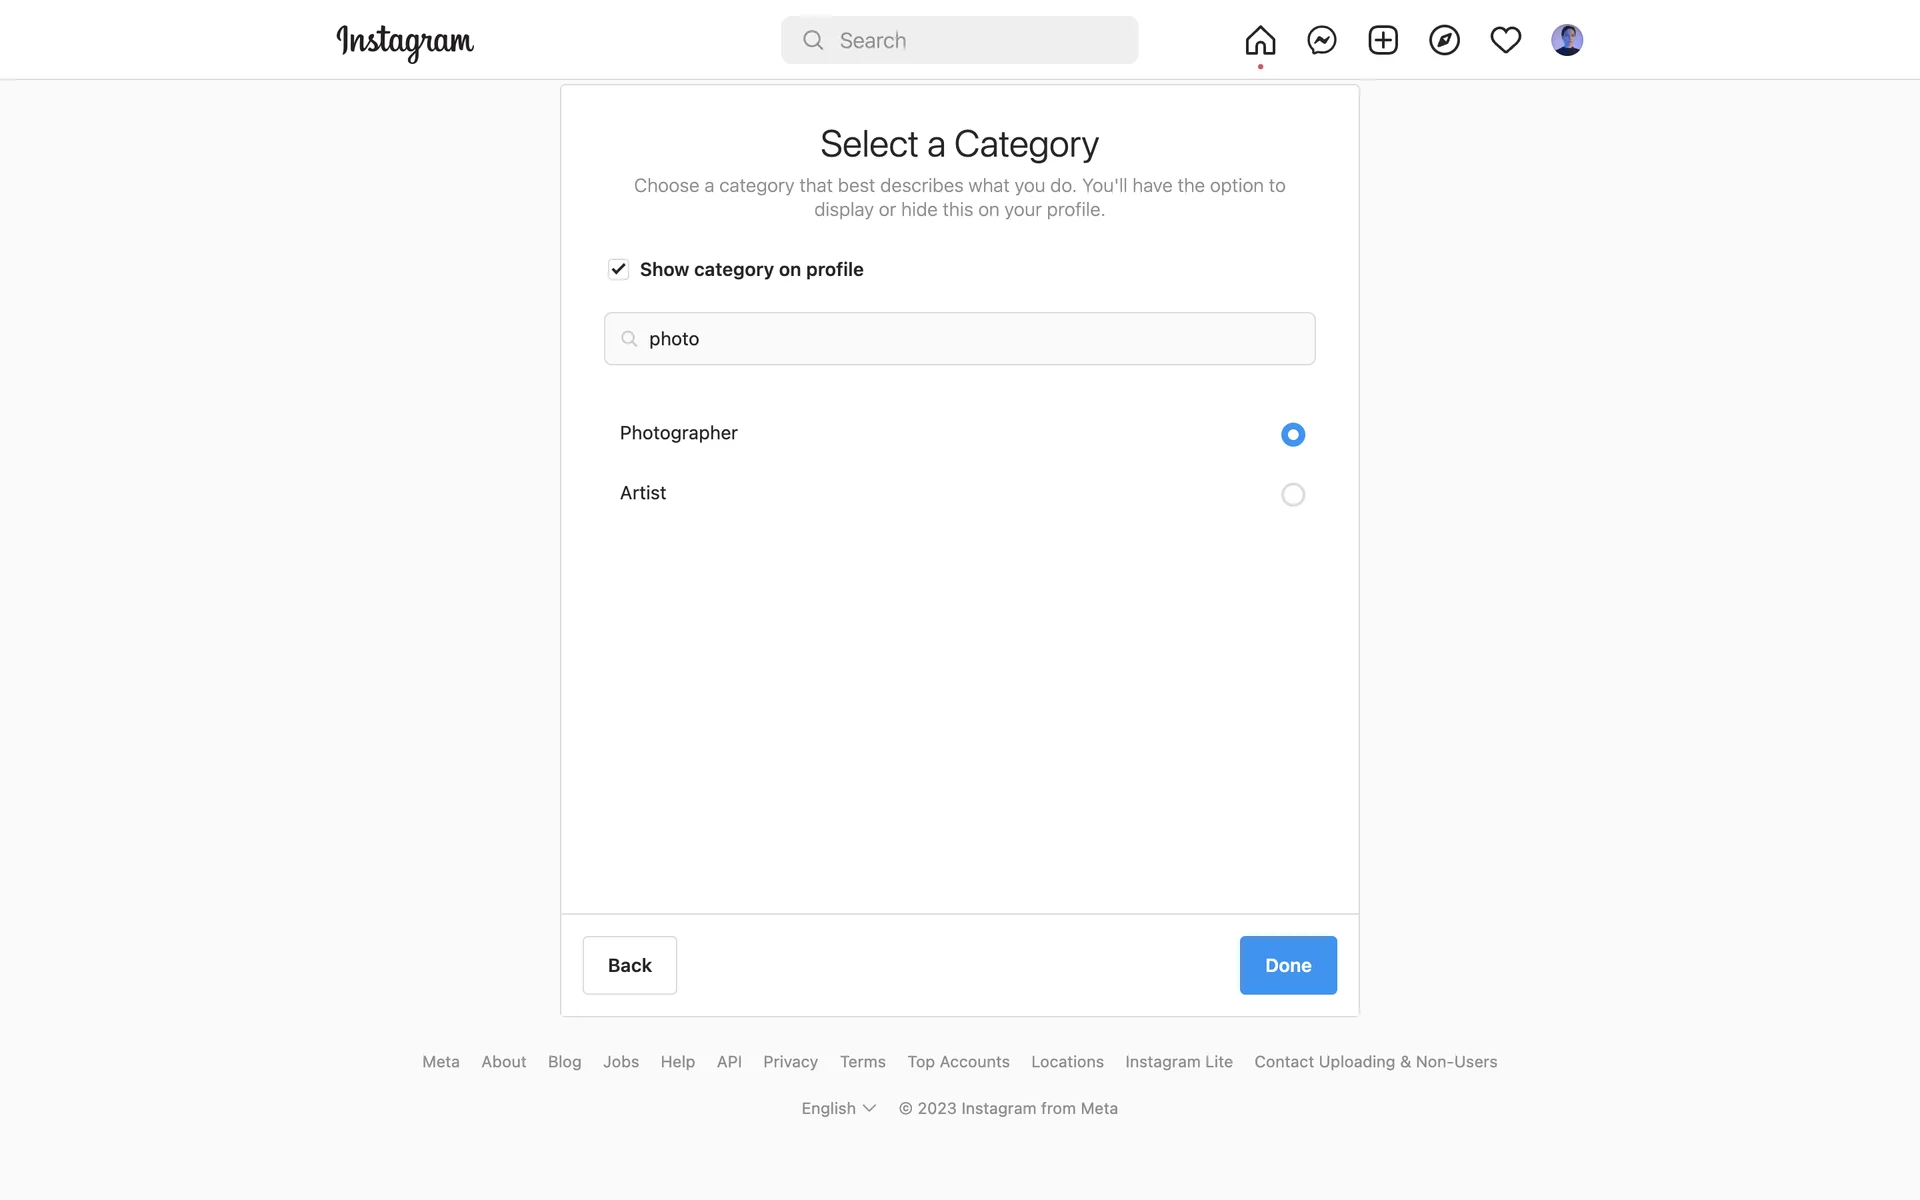1920x1200 pixels.
Task: Click the category search field containing photo
Action: pos(960,339)
